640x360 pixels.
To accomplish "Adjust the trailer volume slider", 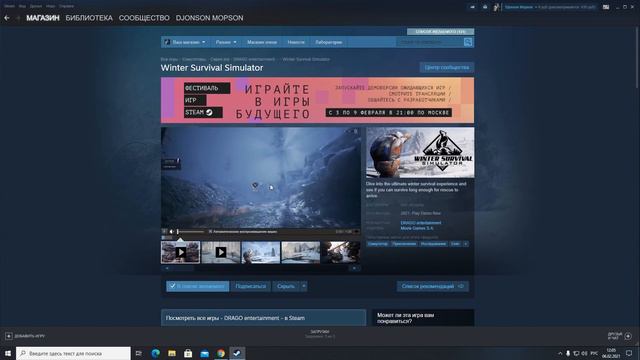I will [190, 232].
